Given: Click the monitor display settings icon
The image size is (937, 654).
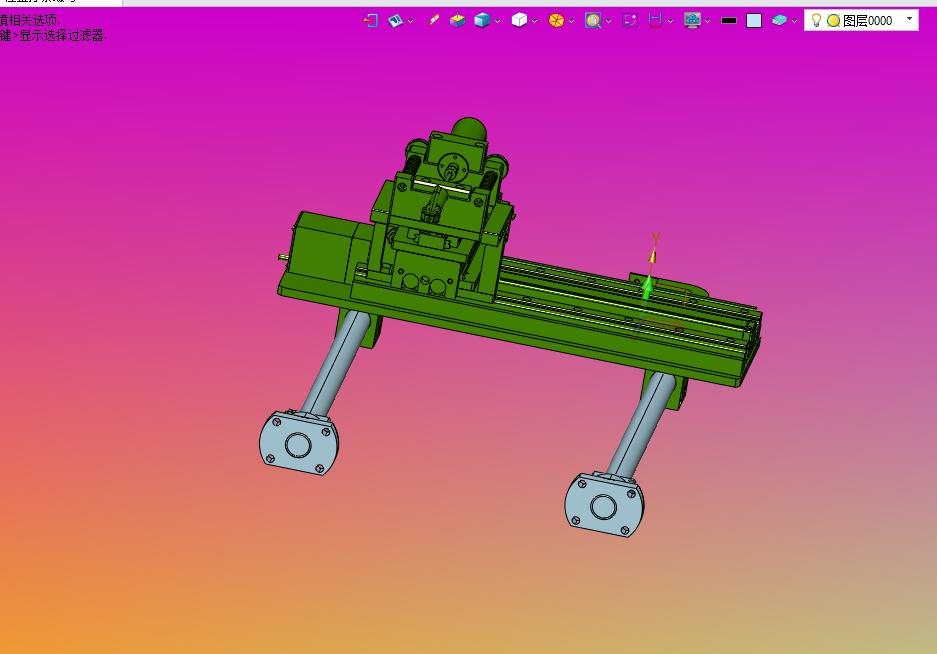Looking at the screenshot, I should (x=692, y=21).
